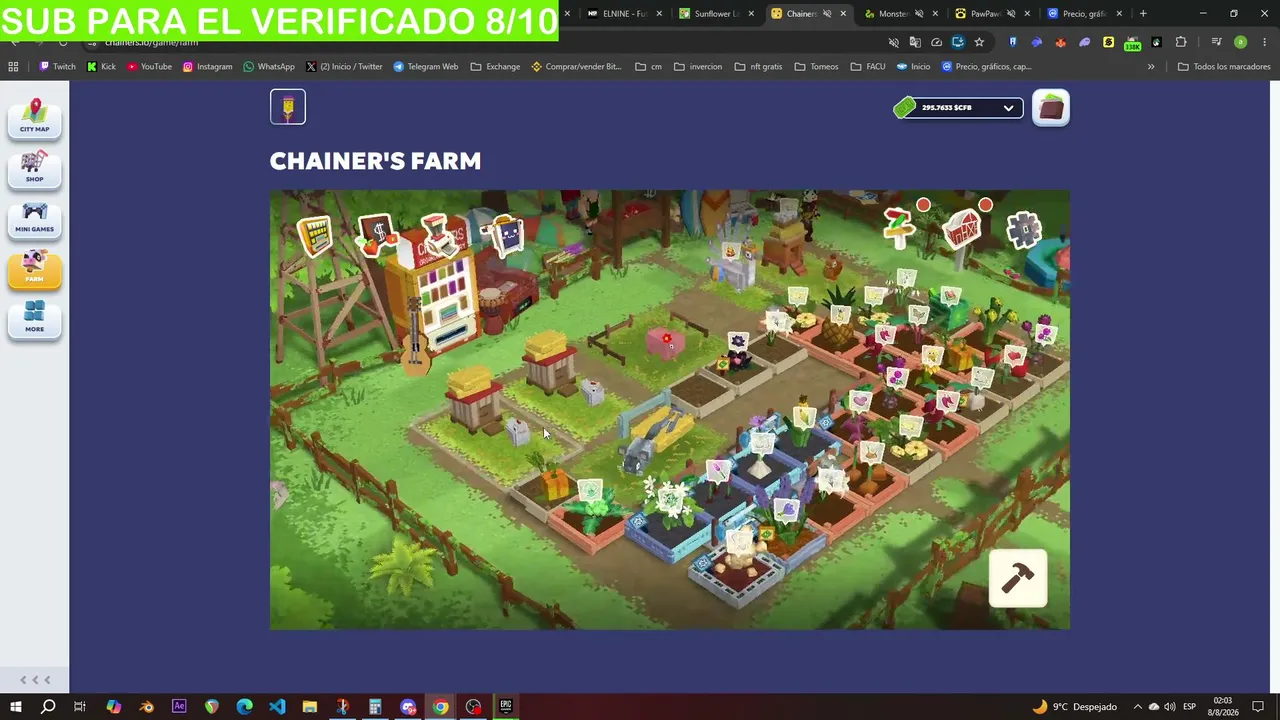Open the volume control in the system tray
1280x720 pixels.
click(x=1169, y=707)
